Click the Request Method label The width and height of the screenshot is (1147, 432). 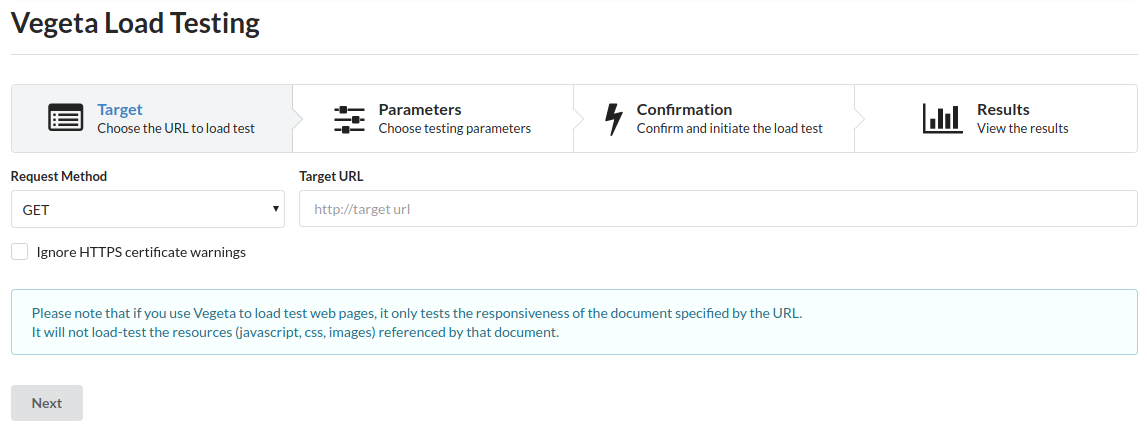(59, 176)
